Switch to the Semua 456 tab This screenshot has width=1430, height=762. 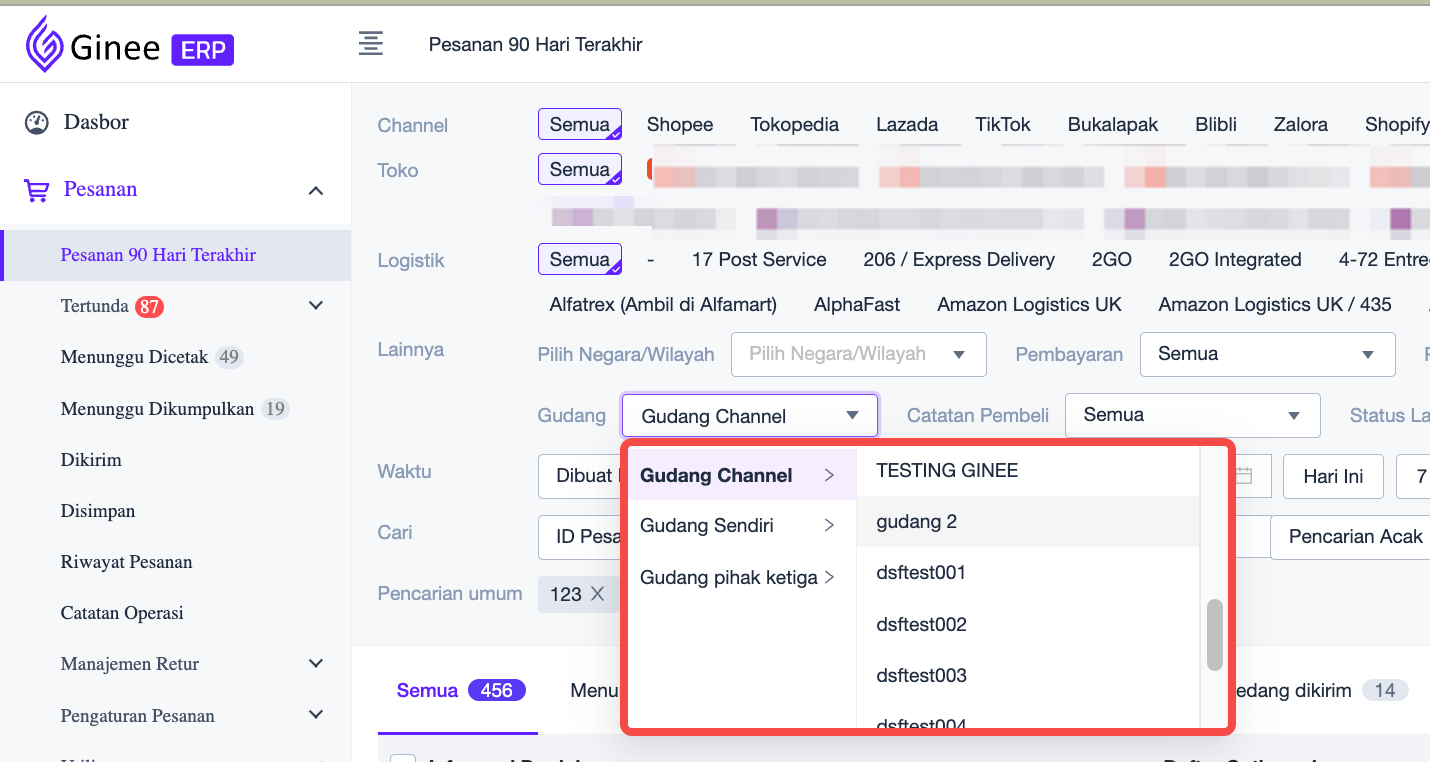point(460,690)
